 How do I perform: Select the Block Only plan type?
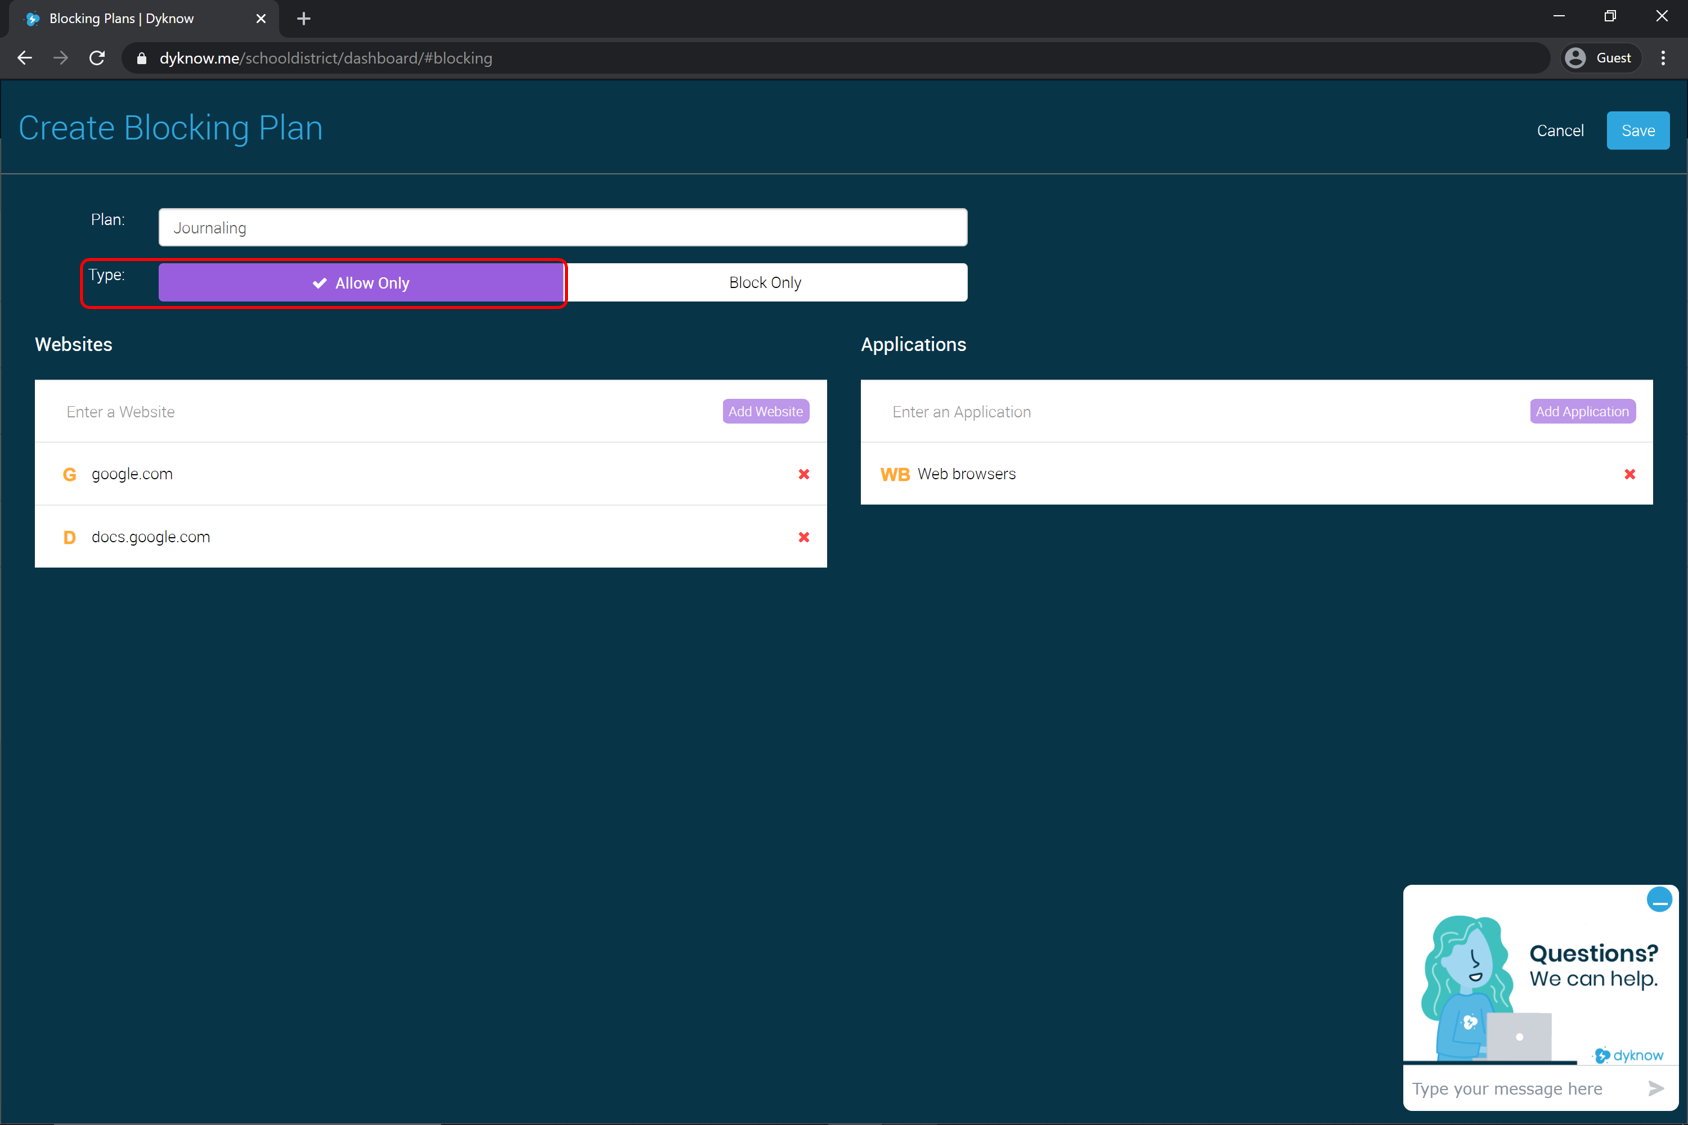(765, 283)
